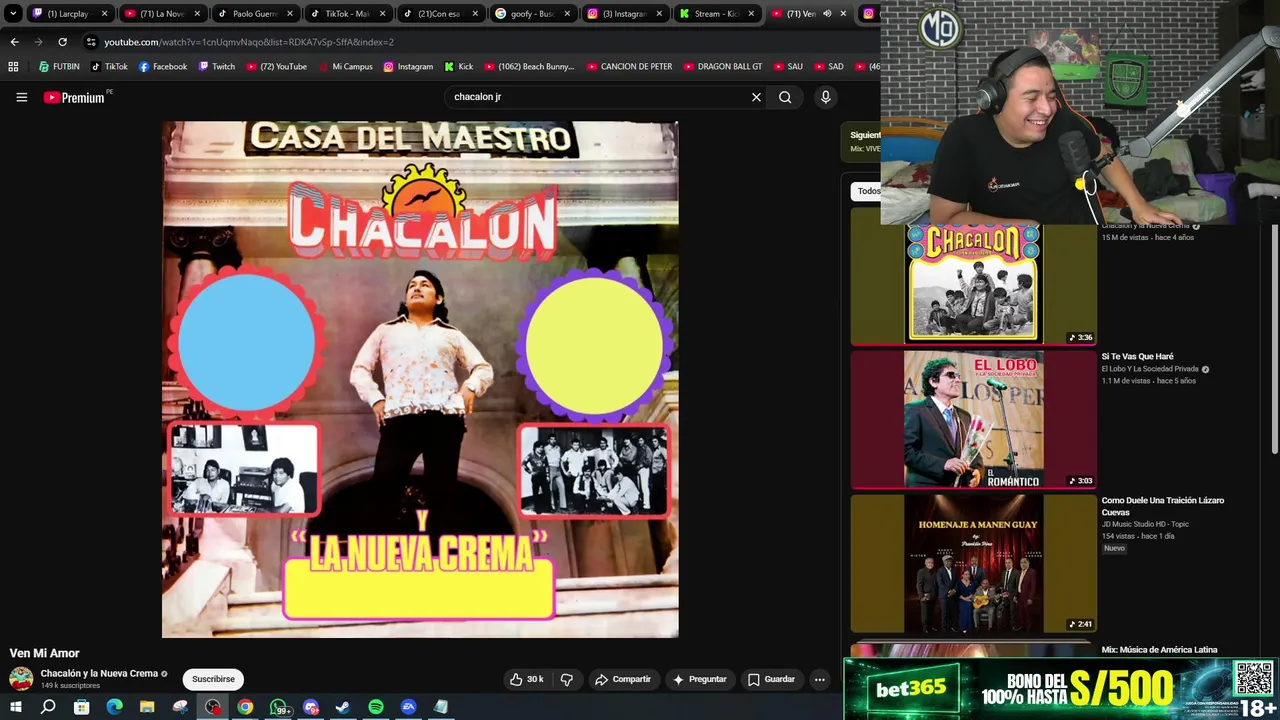Switch to the Larcplay Twitch tab
This screenshot has height=720, width=1280.
69,14
